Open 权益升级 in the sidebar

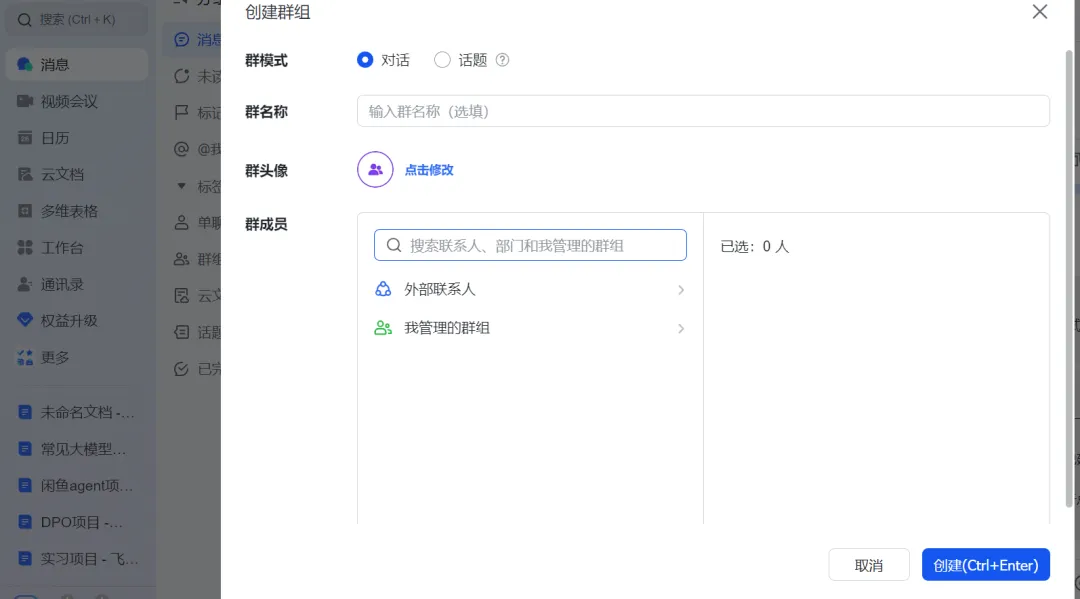[68, 320]
